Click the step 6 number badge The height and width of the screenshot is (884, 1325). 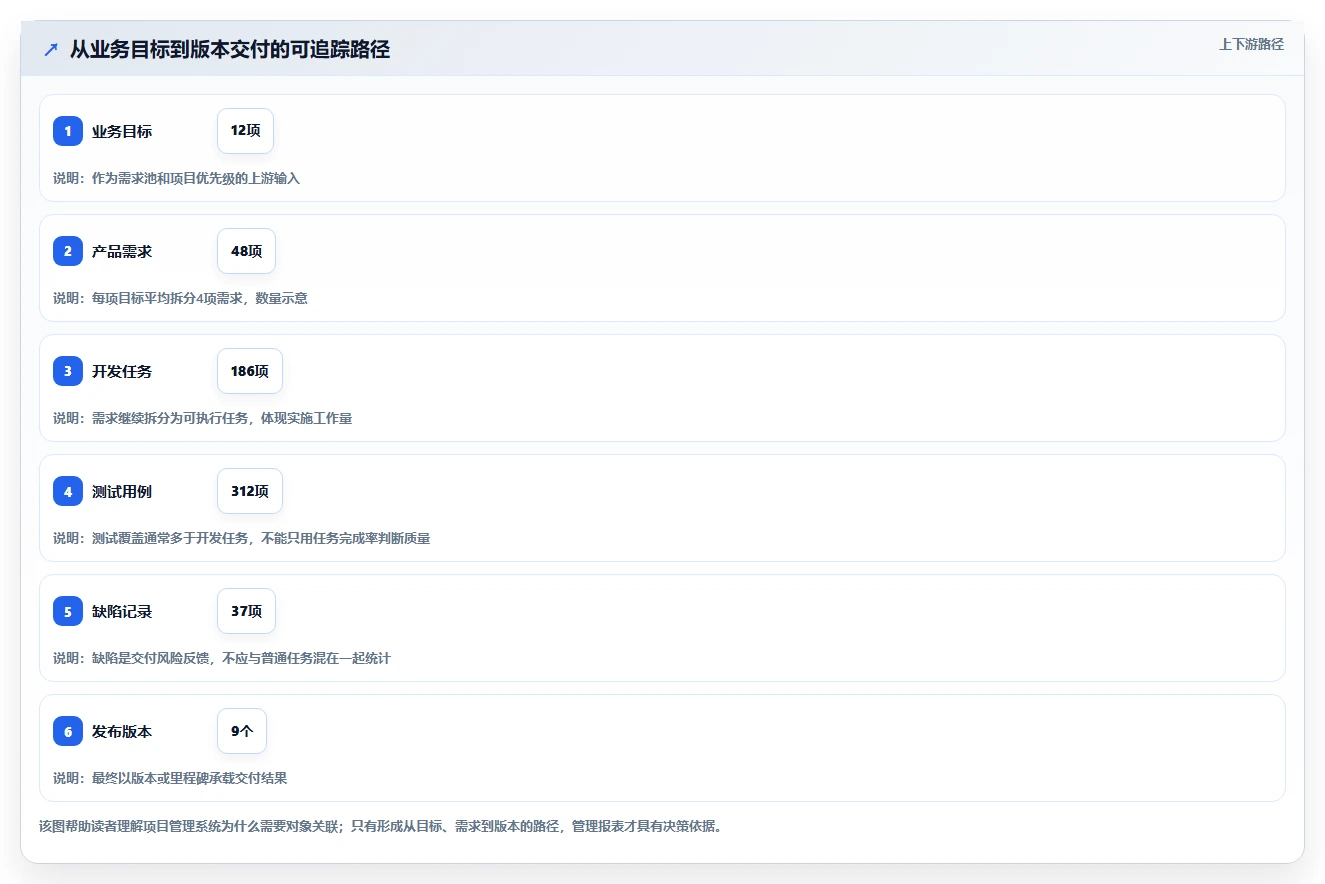(68, 731)
